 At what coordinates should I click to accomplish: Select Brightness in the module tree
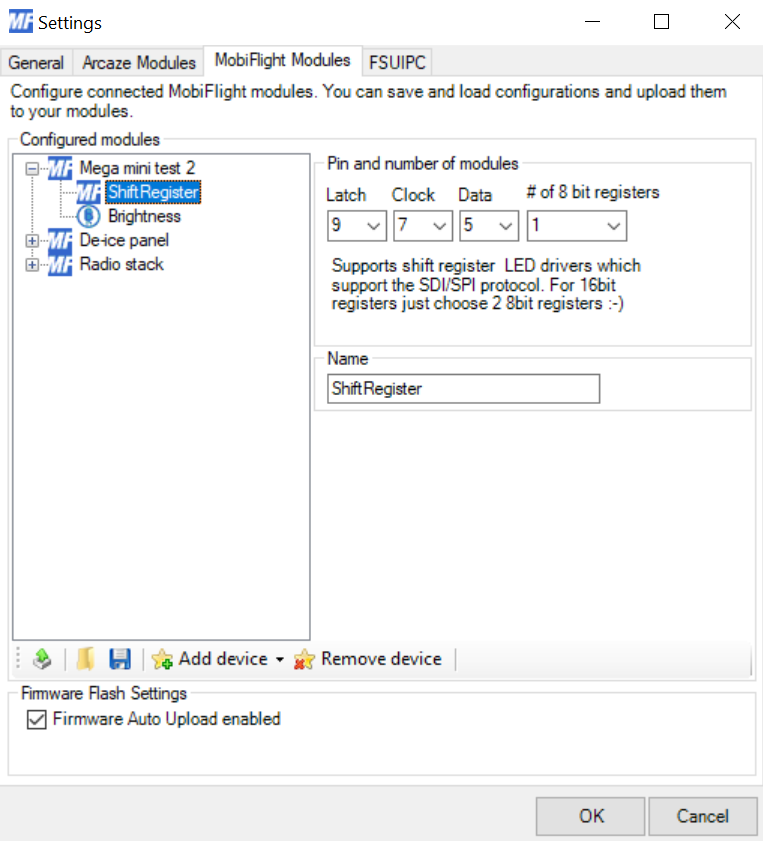(144, 216)
